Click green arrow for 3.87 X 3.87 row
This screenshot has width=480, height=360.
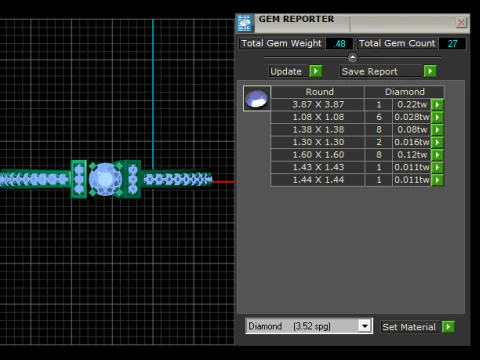click(437, 105)
